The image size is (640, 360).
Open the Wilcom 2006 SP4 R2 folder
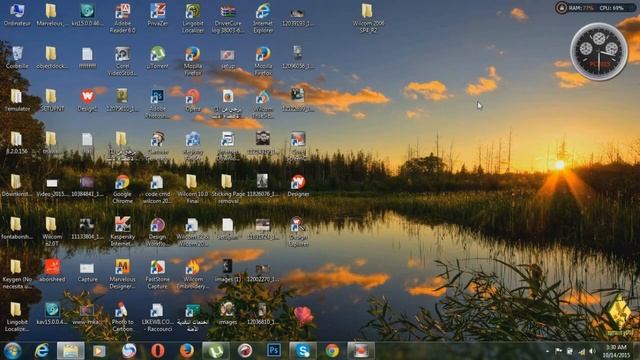(x=367, y=18)
